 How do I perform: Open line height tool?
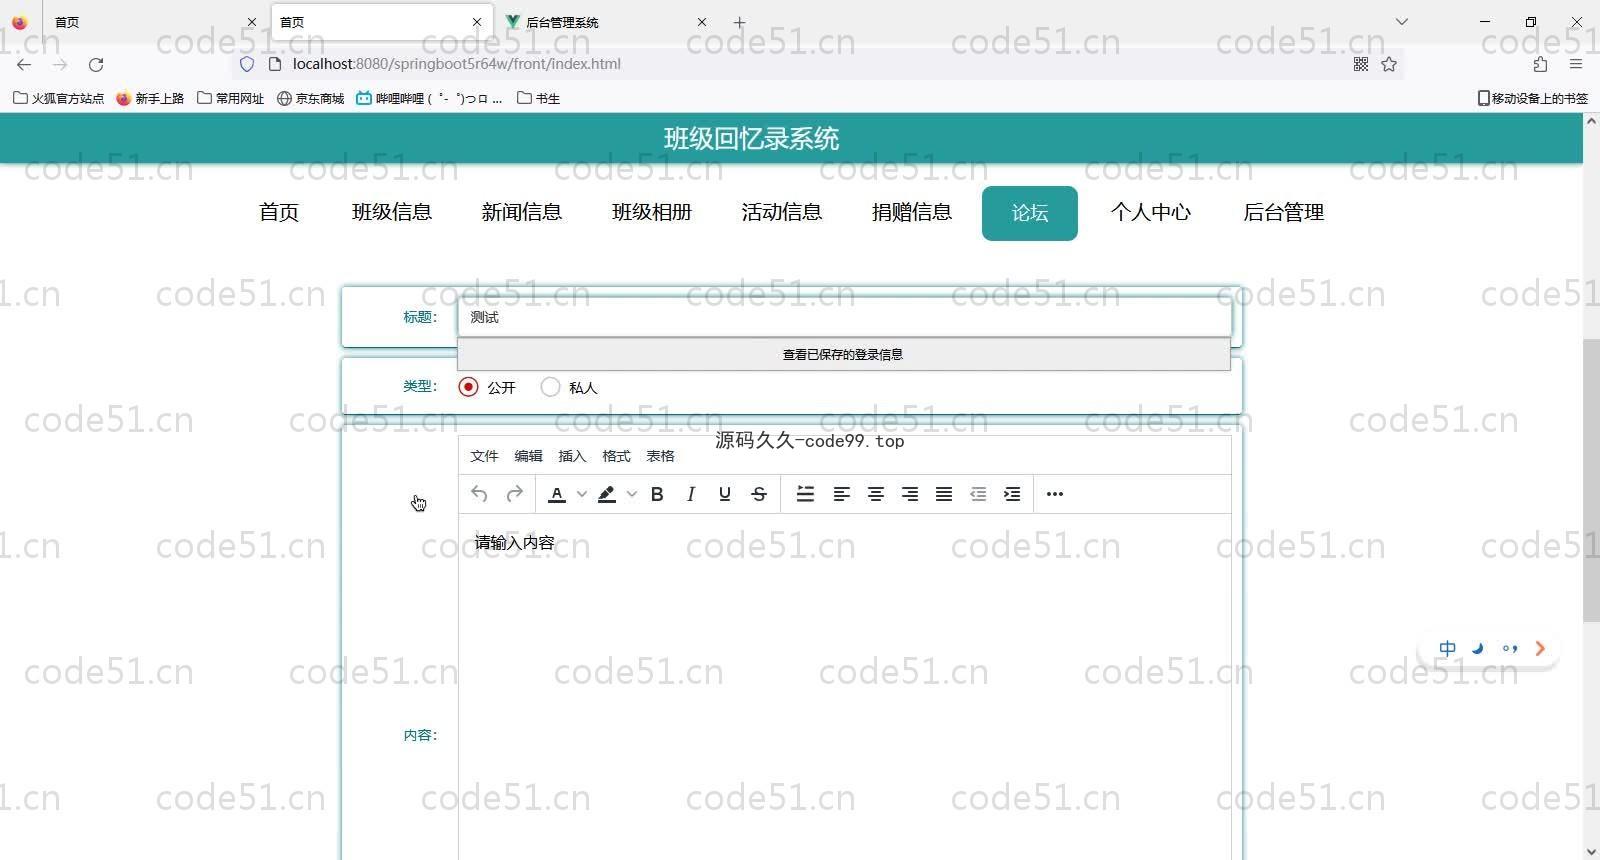(x=805, y=494)
